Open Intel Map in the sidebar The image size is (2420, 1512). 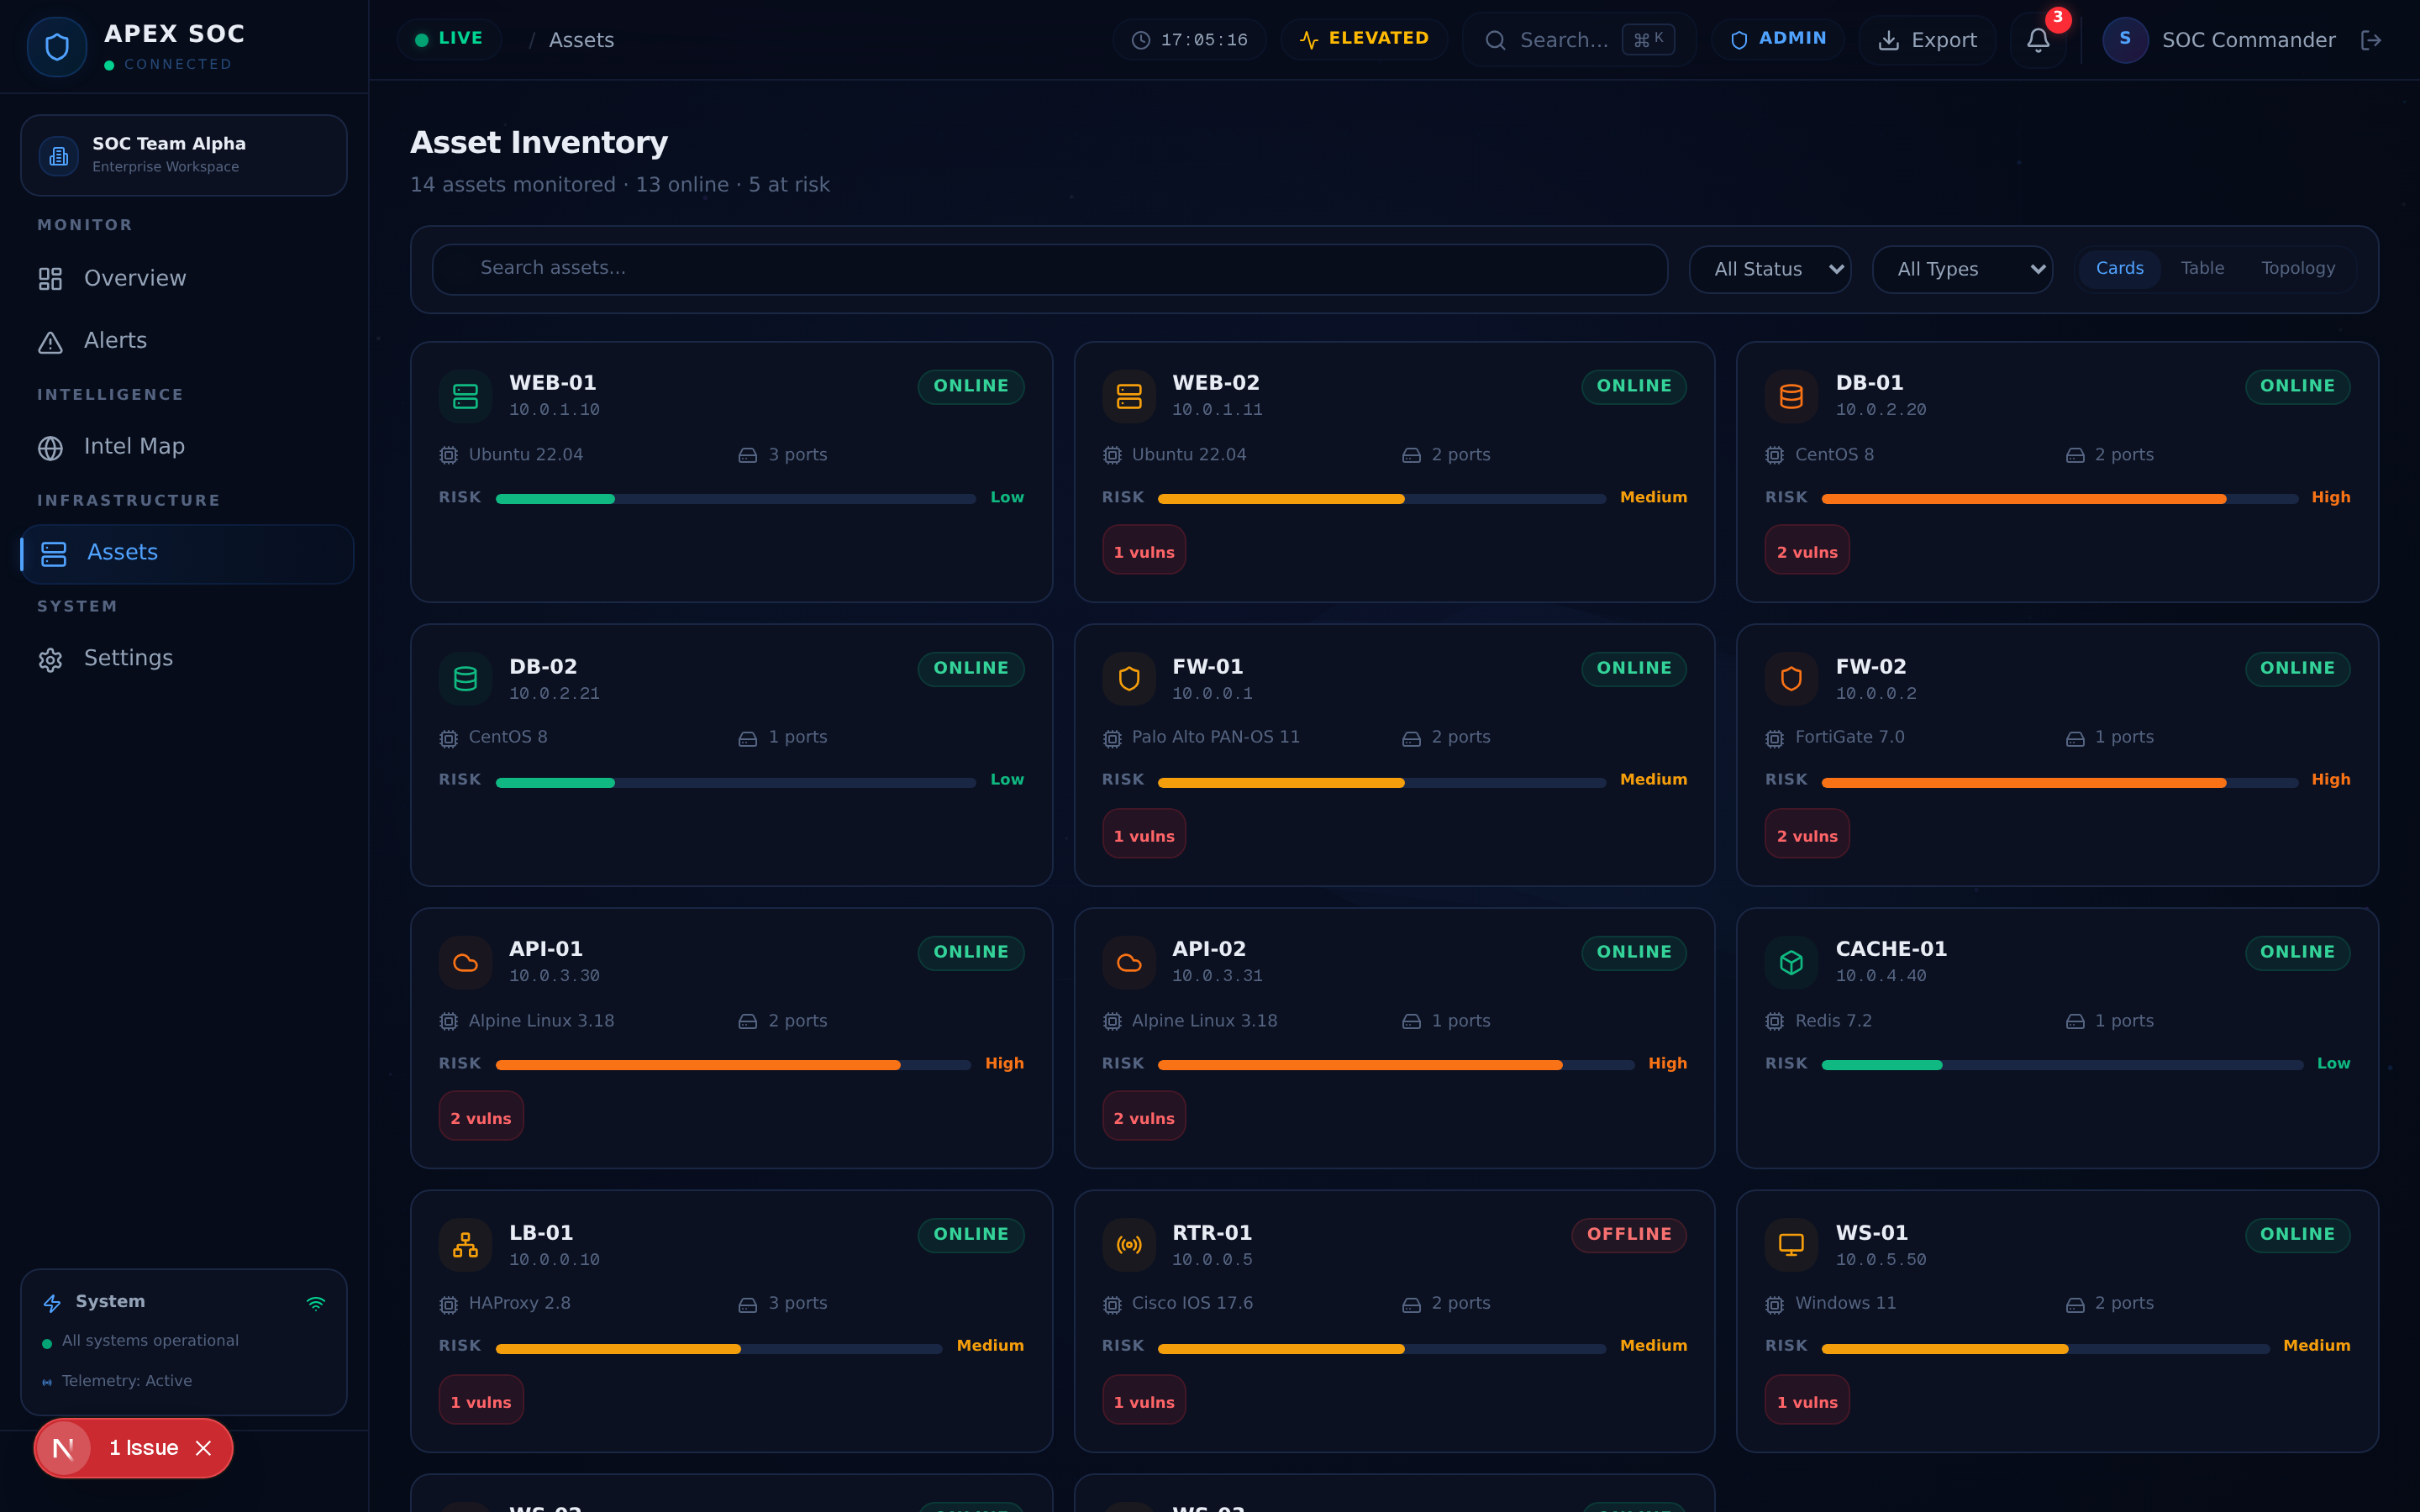tap(186, 447)
